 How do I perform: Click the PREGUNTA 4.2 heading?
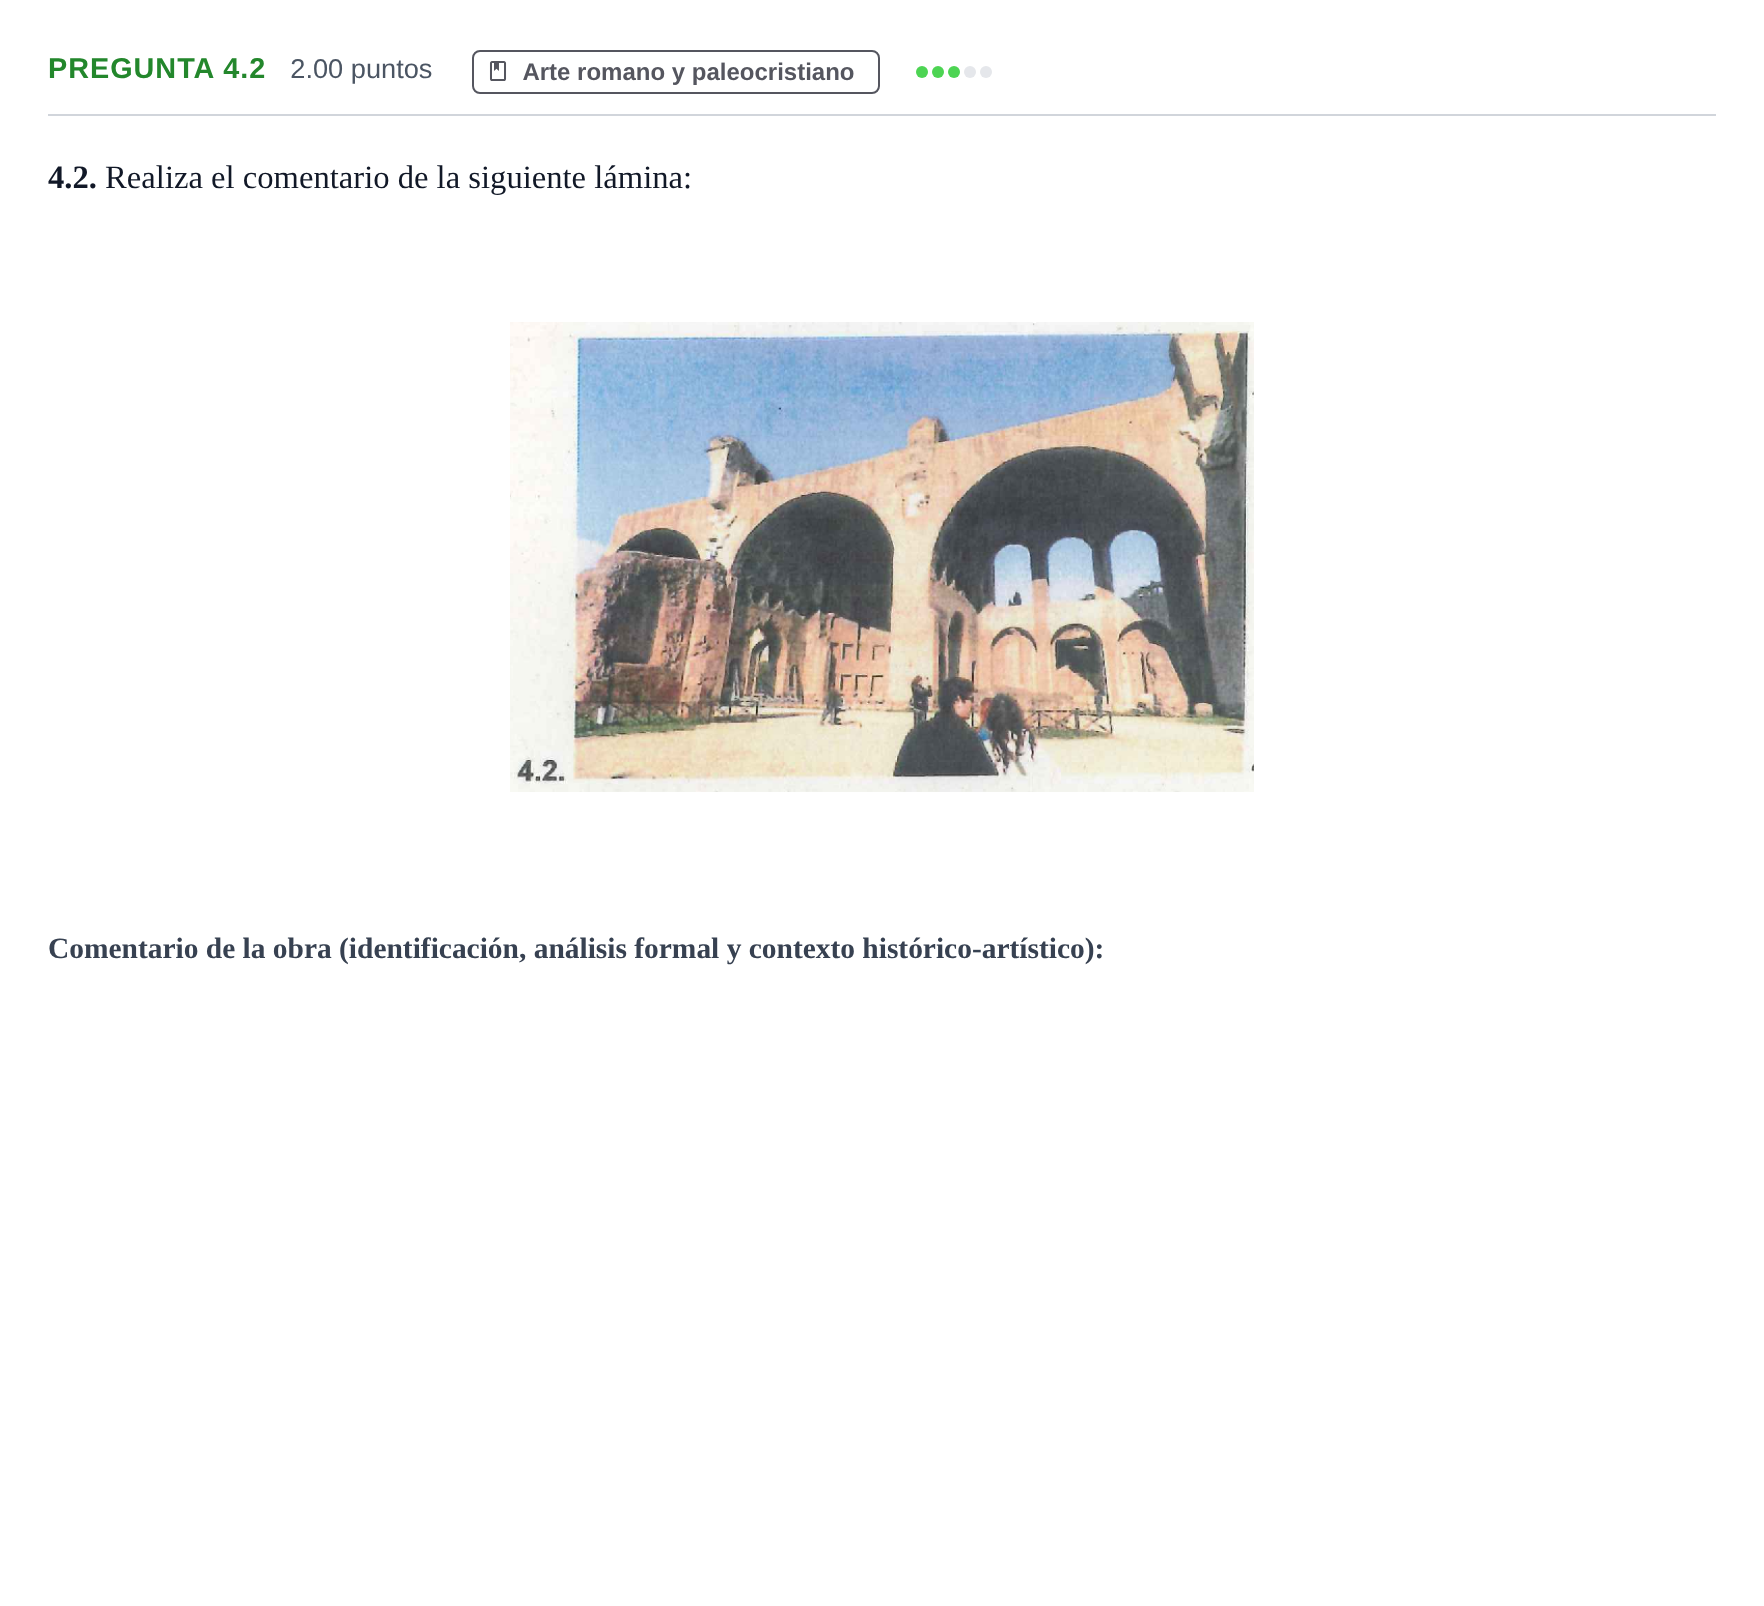pyautogui.click(x=156, y=69)
